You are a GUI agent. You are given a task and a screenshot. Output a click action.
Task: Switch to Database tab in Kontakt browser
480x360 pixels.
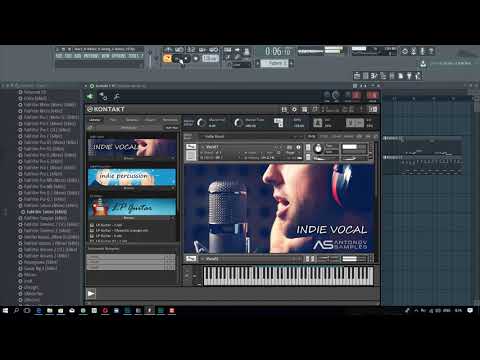pyautogui.click(x=132, y=120)
